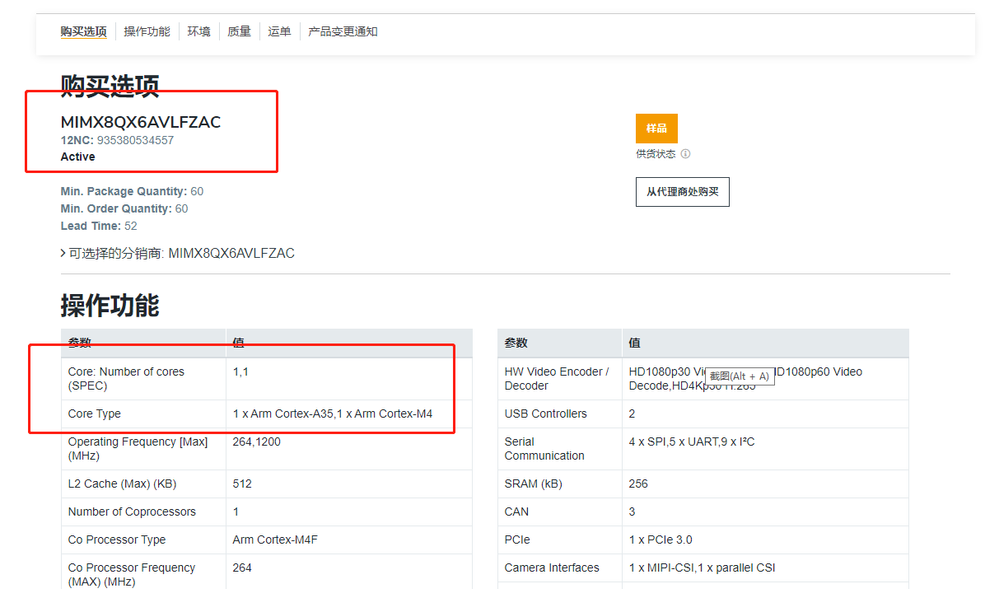Select the Core Type table row
Screen dimensions: 999x589
94,413
